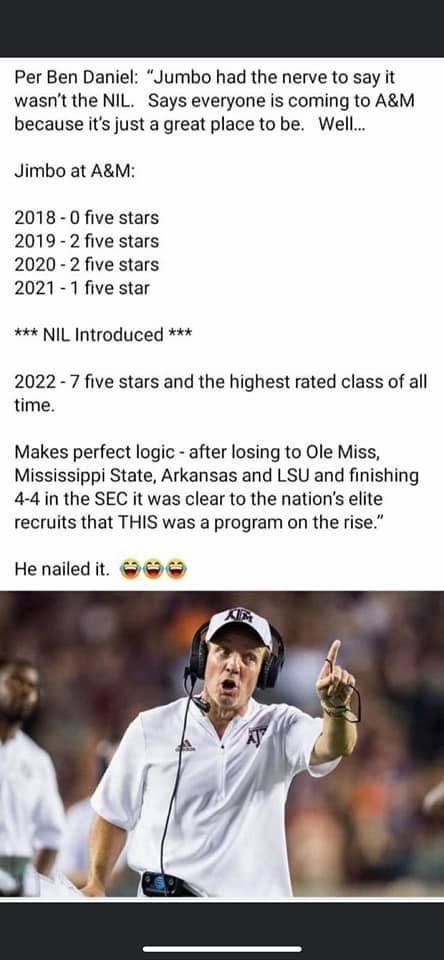The width and height of the screenshot is (444, 960).
Task: Tap the "2019 - 2 five stars" line
Action: tap(86, 241)
